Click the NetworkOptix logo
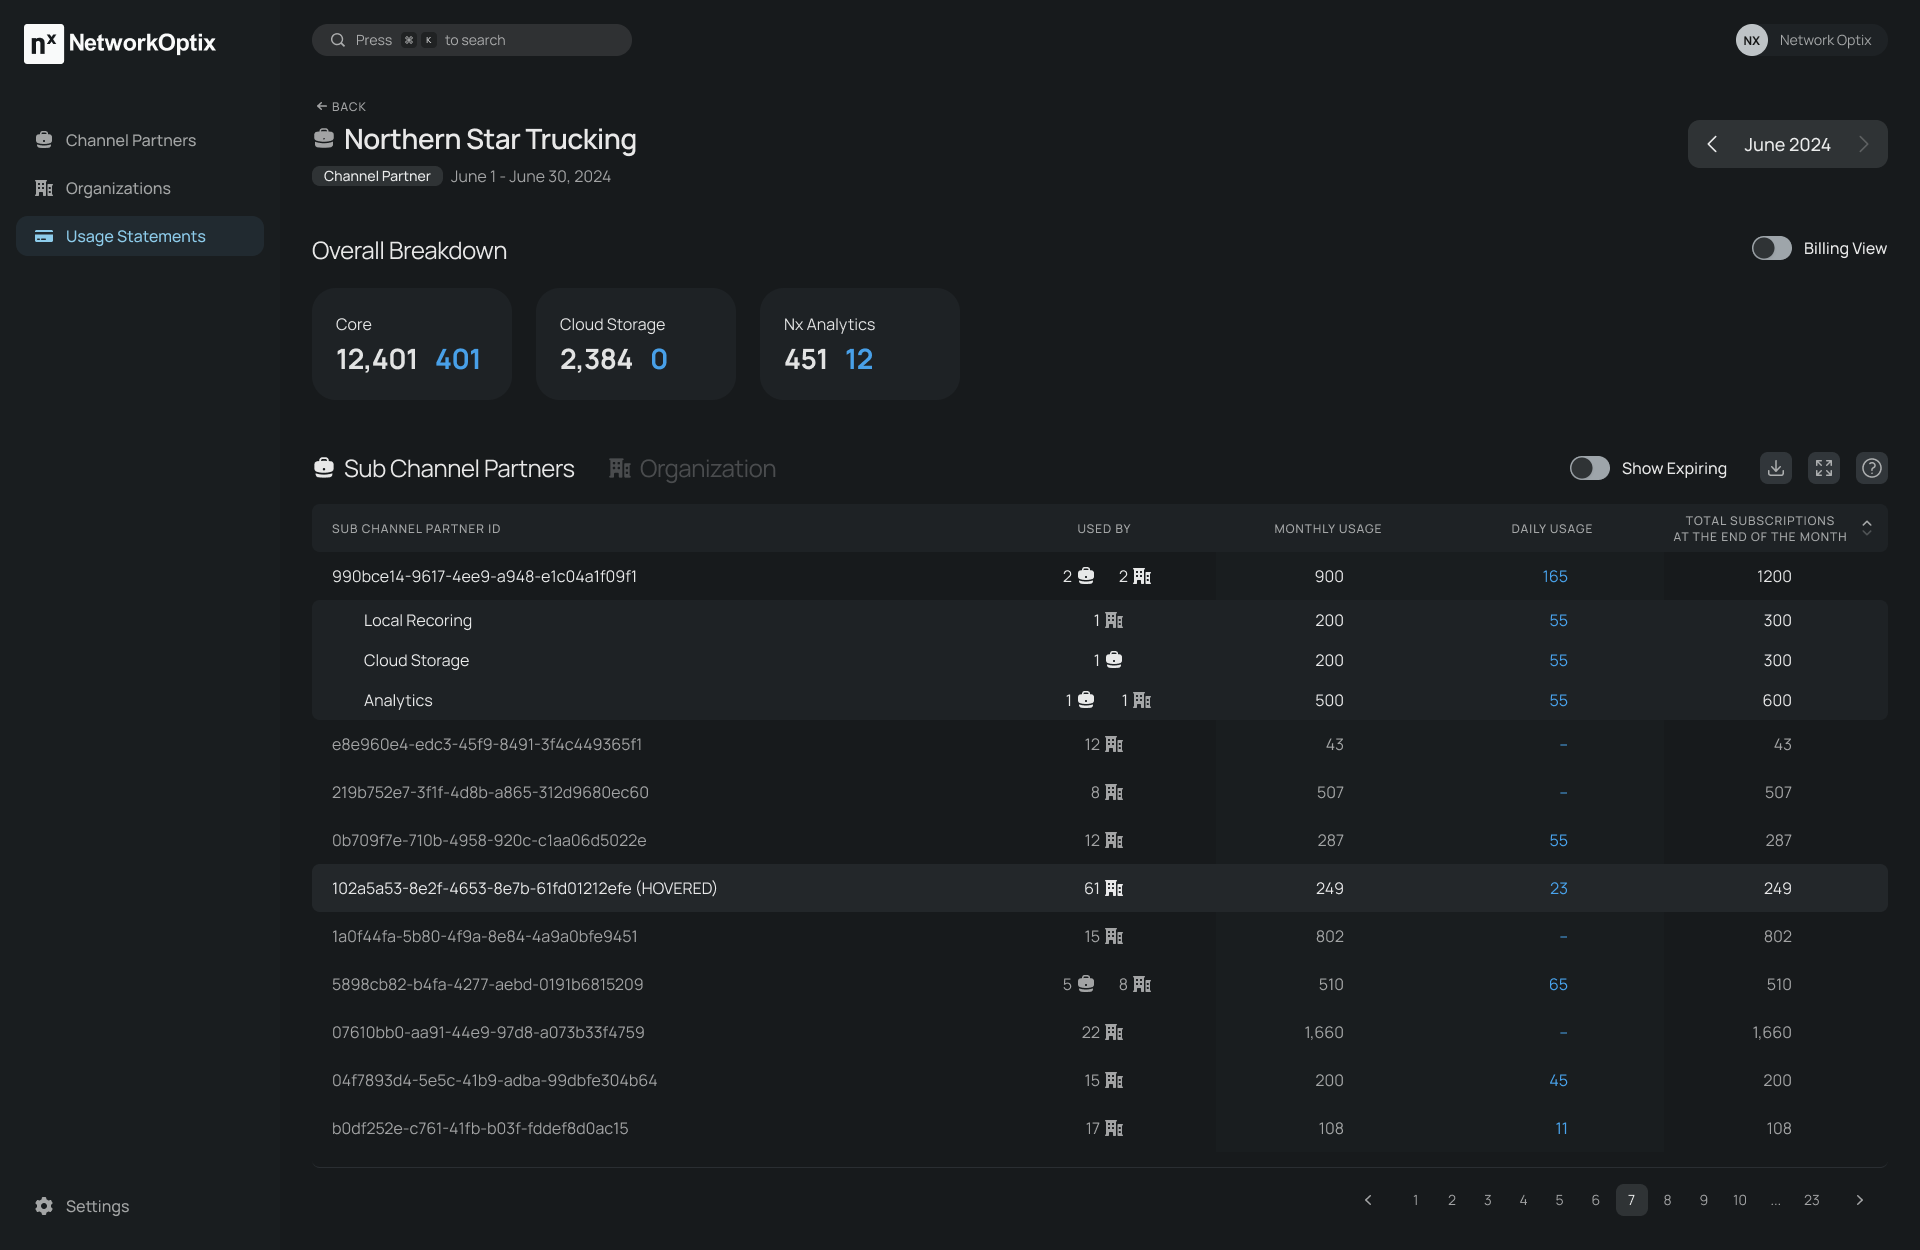 120,43
